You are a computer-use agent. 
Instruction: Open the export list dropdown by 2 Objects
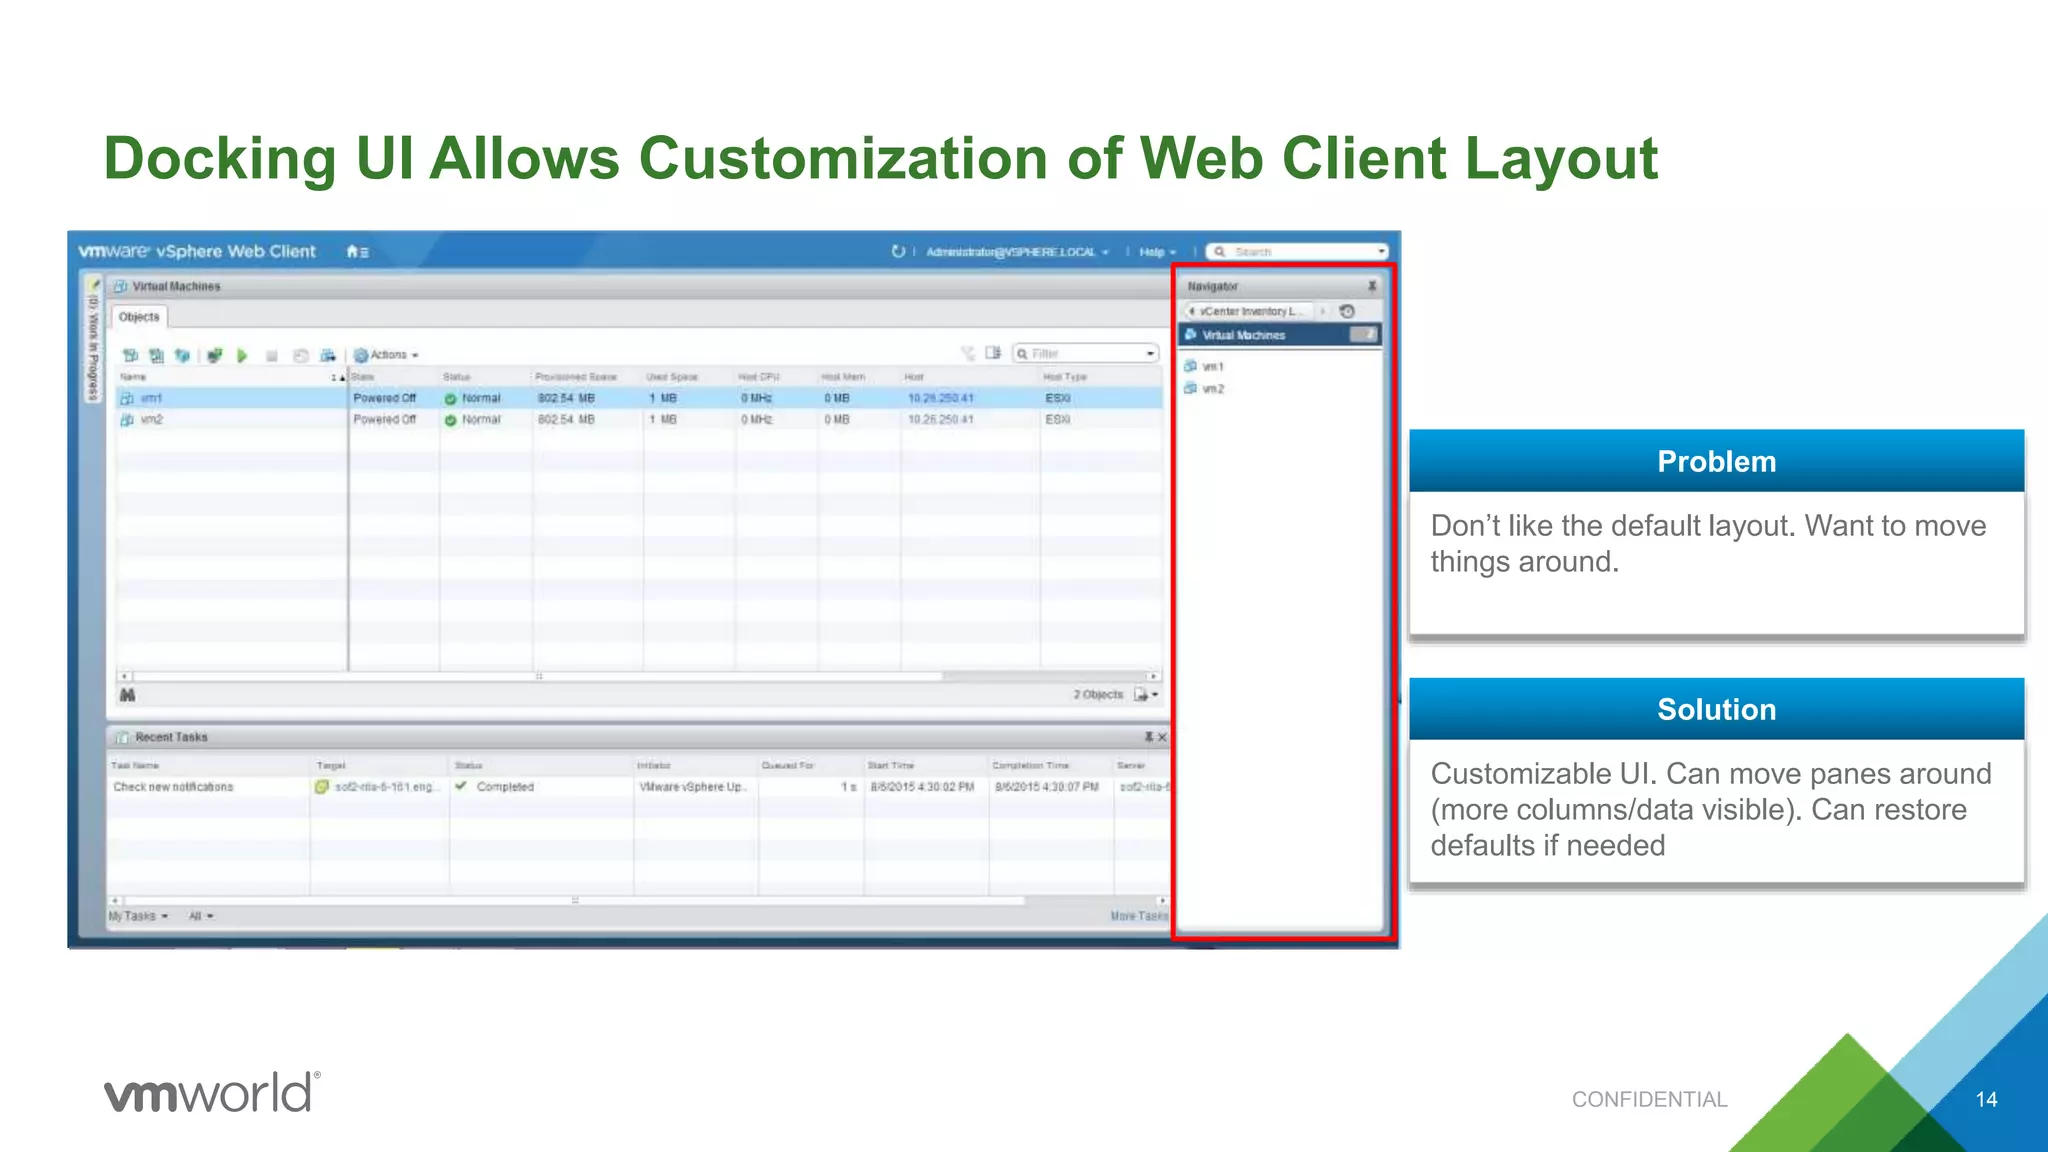pyautogui.click(x=1146, y=695)
